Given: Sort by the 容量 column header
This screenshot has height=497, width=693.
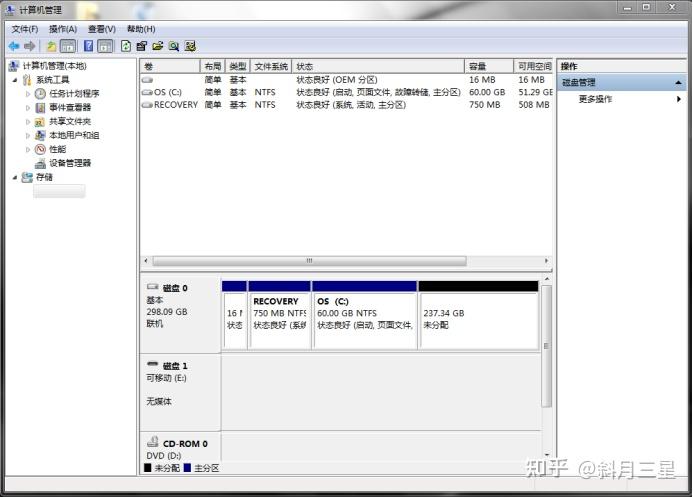Looking at the screenshot, I should tap(489, 67).
